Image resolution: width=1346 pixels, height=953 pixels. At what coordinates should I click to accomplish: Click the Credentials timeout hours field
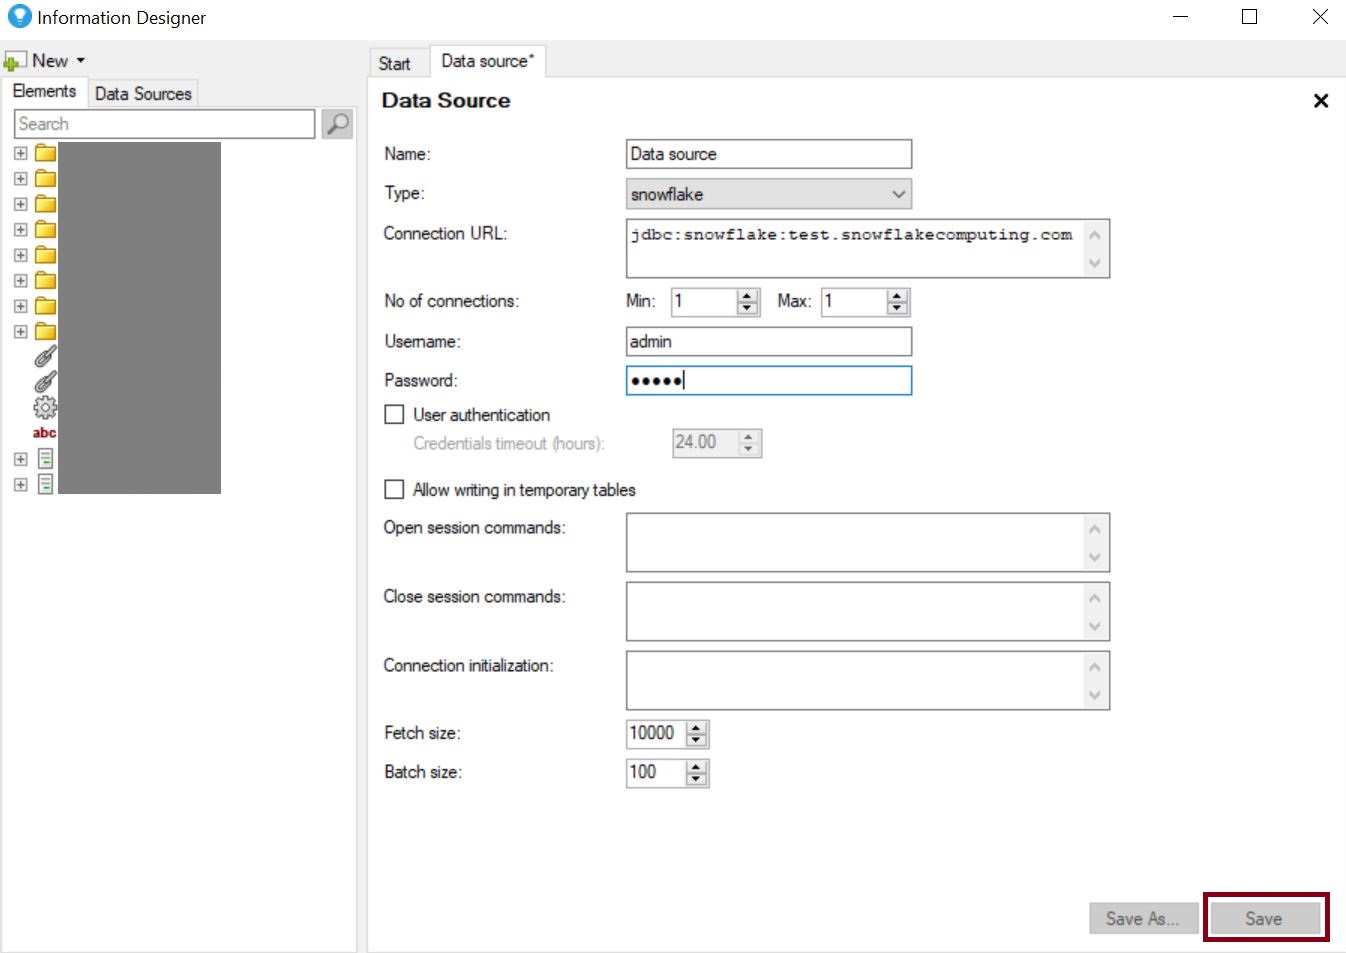(x=706, y=443)
